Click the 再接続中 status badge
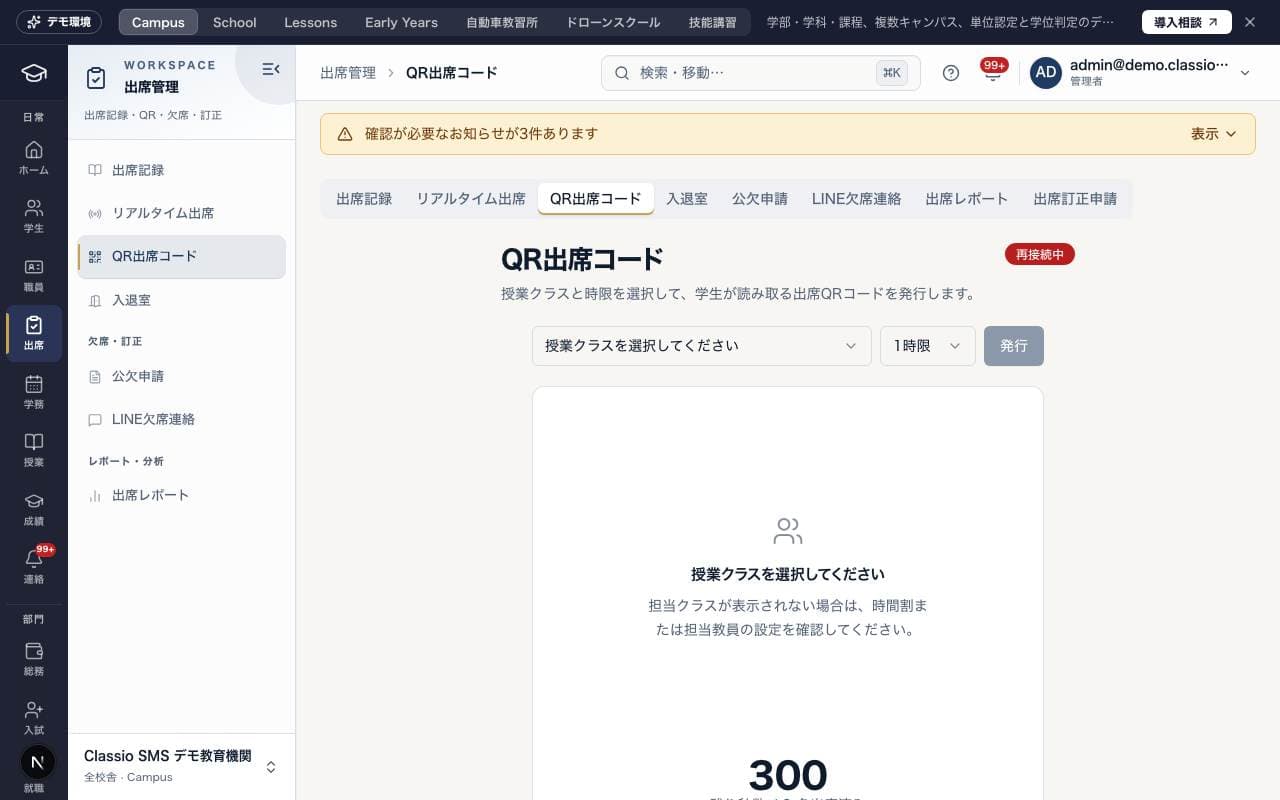This screenshot has height=800, width=1280. [1040, 255]
